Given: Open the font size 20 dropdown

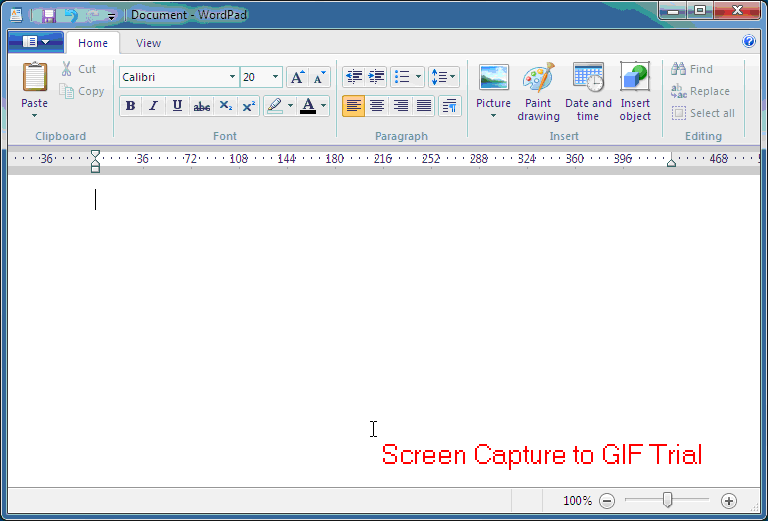Looking at the screenshot, I should [x=275, y=77].
